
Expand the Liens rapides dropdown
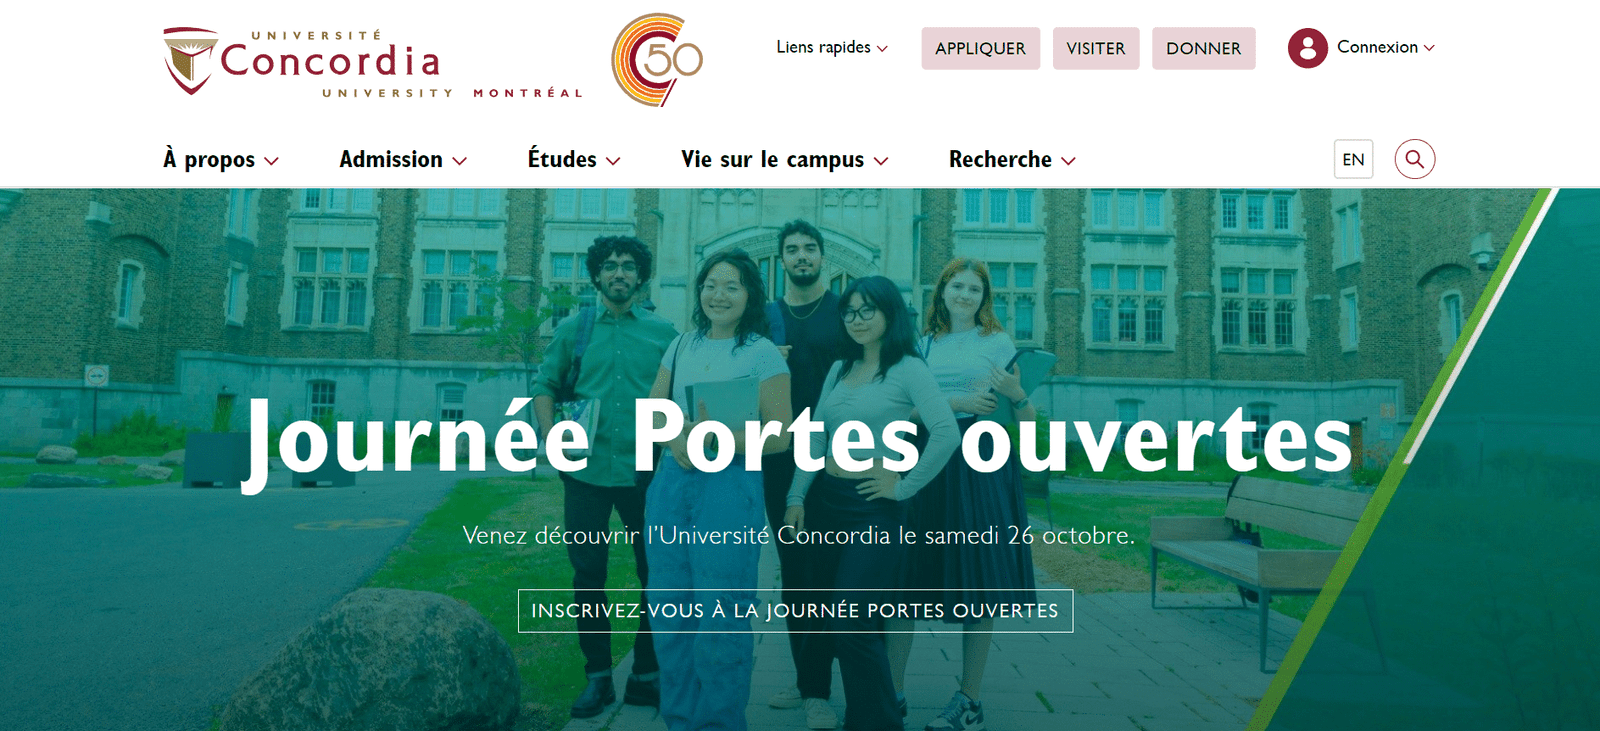tap(832, 48)
